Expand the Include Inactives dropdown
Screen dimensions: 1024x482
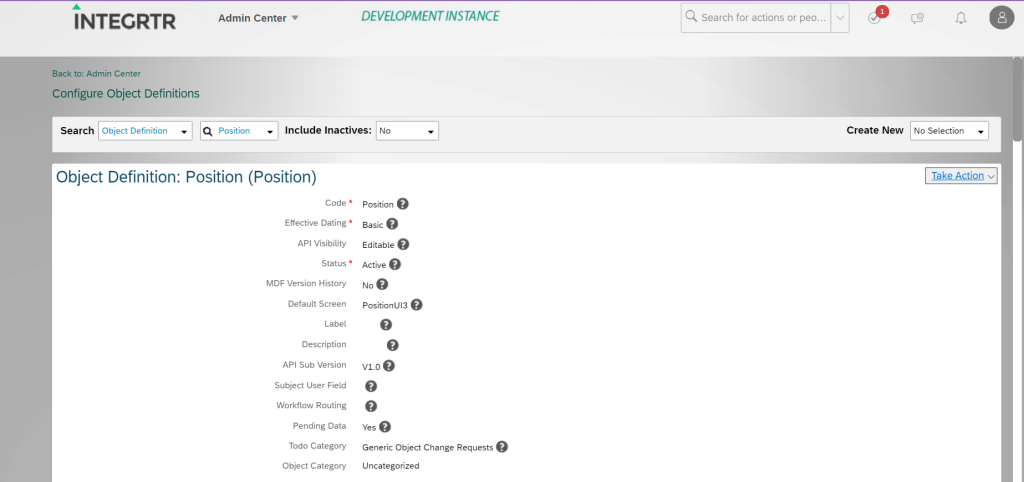(407, 131)
